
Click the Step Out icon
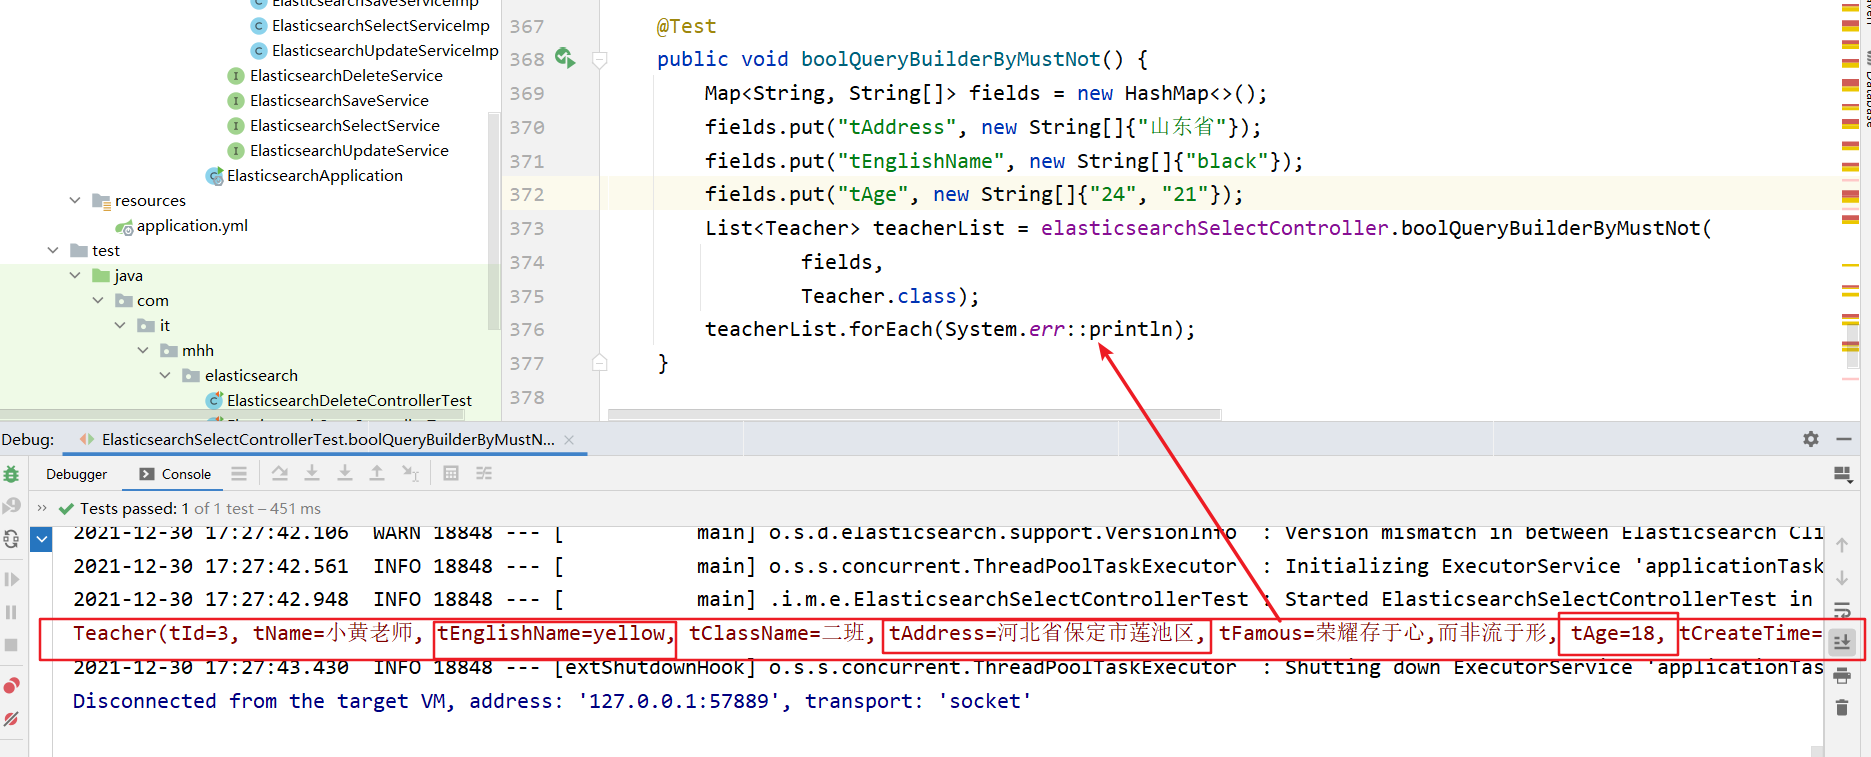click(x=377, y=474)
